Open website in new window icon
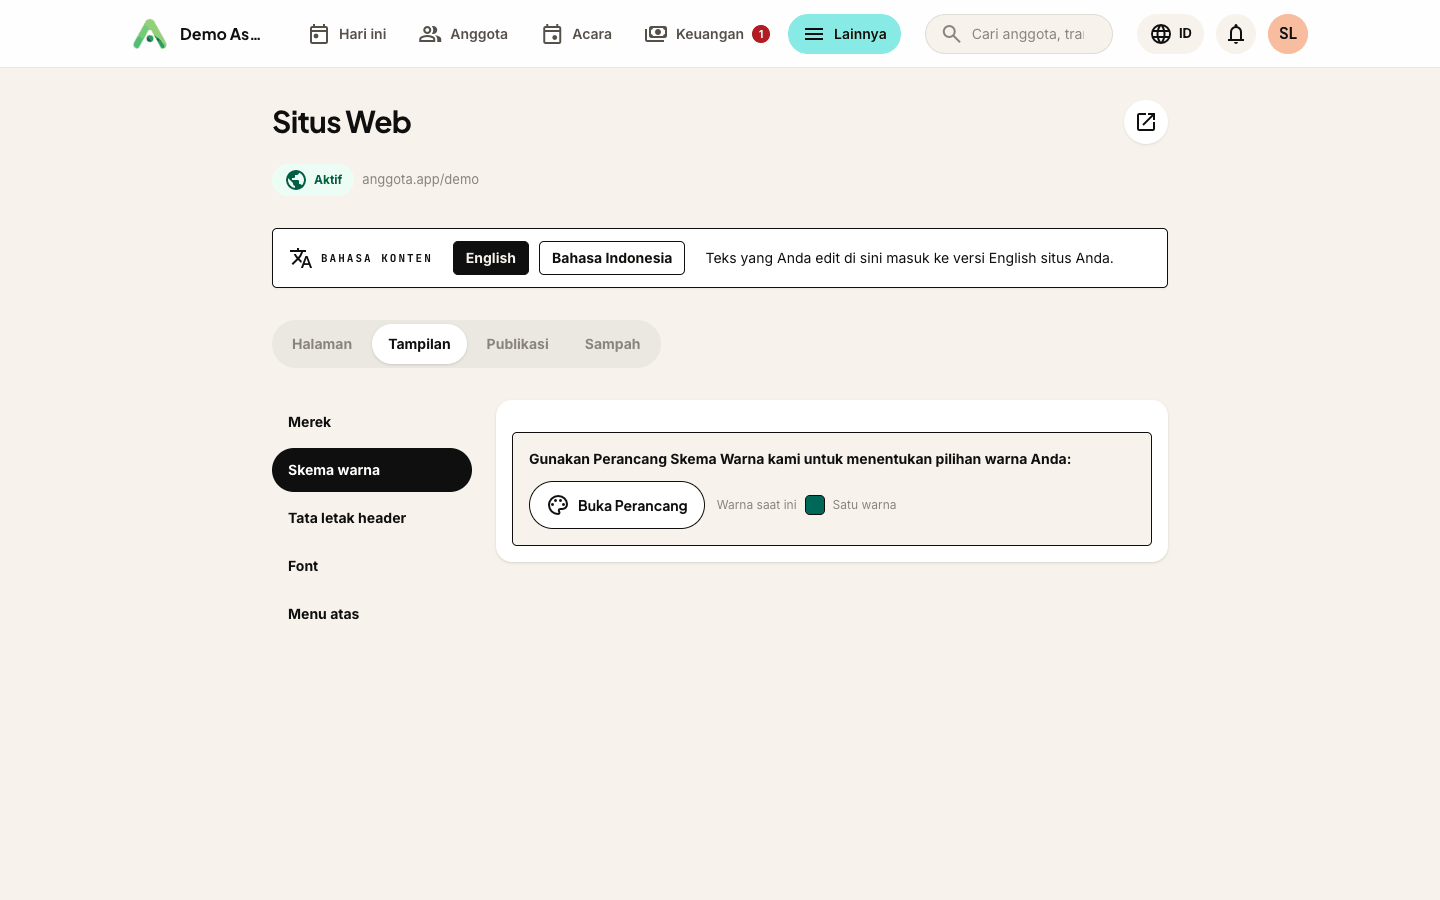Screen dimensions: 1440x900 coord(1146,122)
